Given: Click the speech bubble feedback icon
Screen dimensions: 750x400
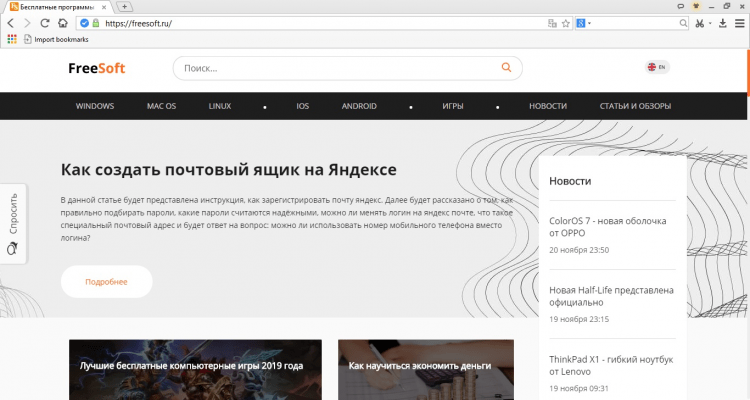Looking at the screenshot, I should (x=681, y=6).
